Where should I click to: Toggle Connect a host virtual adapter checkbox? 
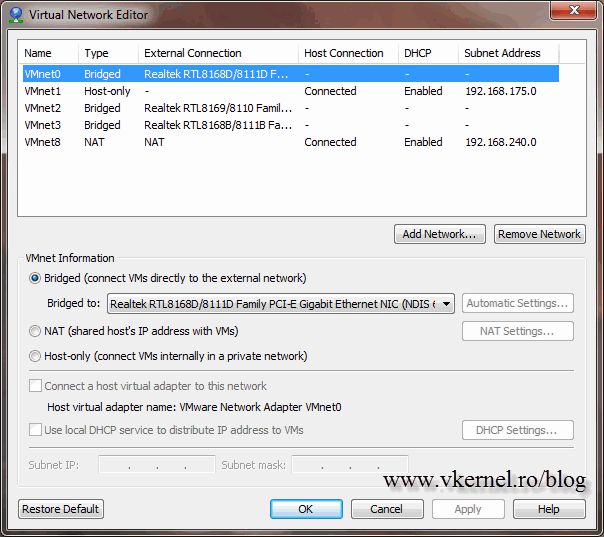click(35, 386)
